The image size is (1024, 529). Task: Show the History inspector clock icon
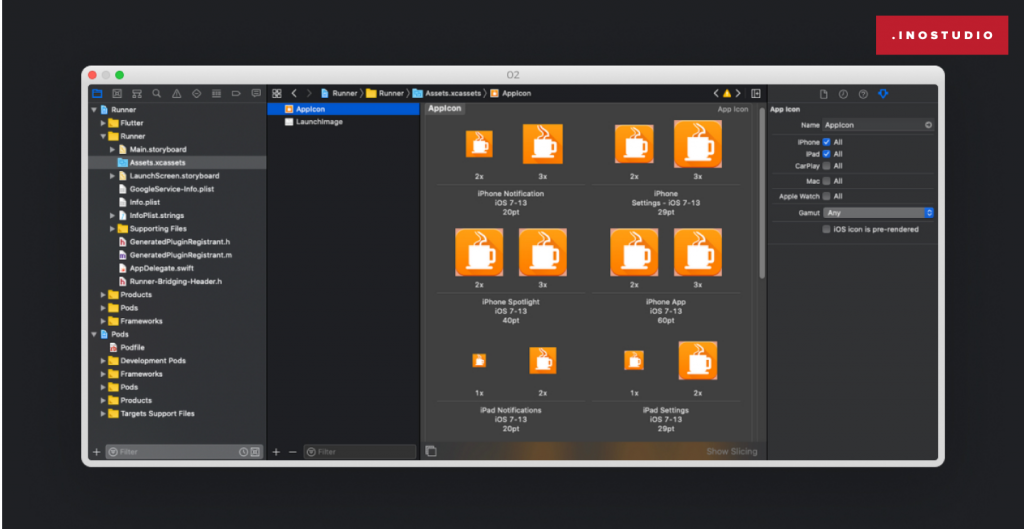pos(843,94)
